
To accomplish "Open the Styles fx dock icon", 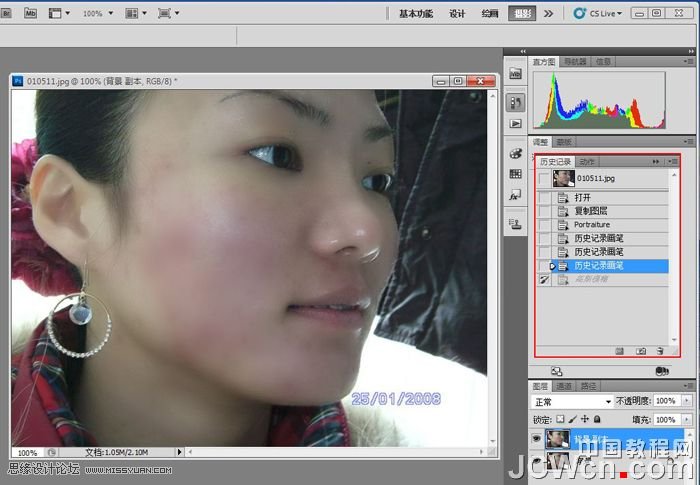I will pyautogui.click(x=515, y=195).
